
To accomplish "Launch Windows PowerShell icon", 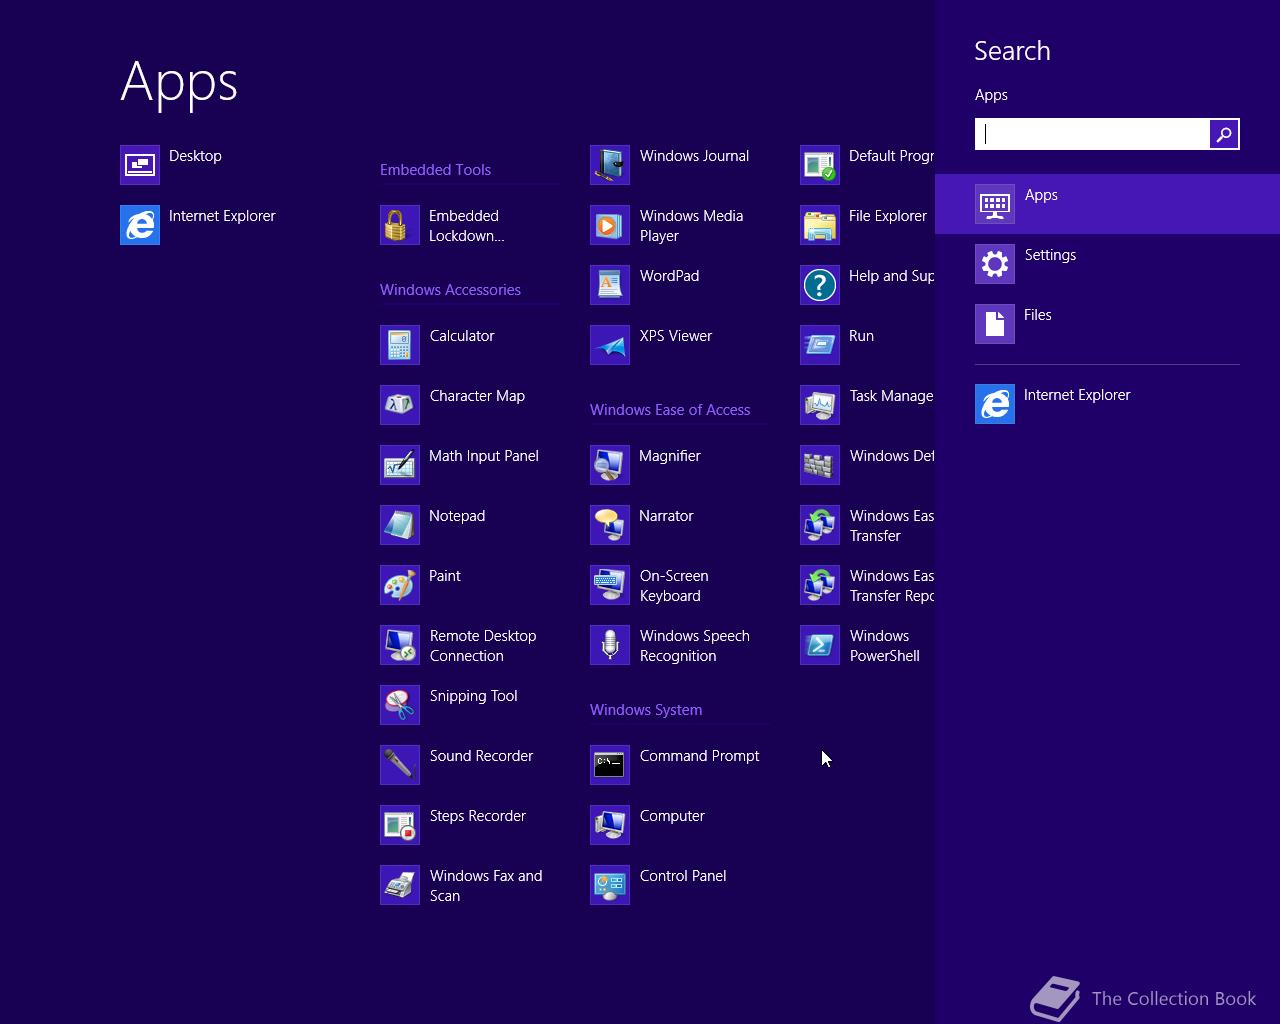I will (820, 645).
